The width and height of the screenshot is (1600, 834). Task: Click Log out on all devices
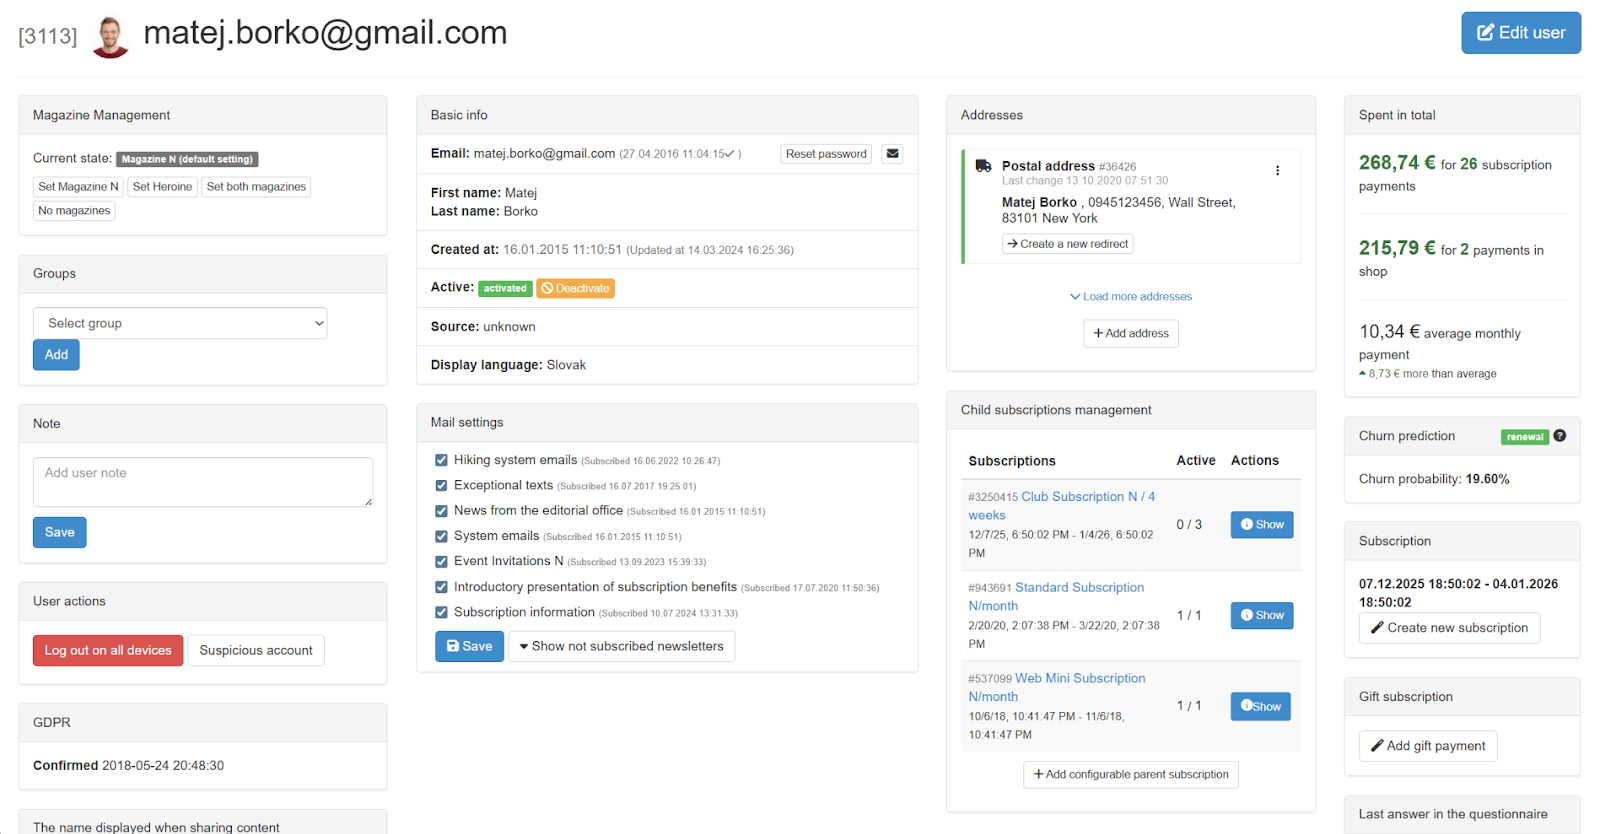coord(108,651)
